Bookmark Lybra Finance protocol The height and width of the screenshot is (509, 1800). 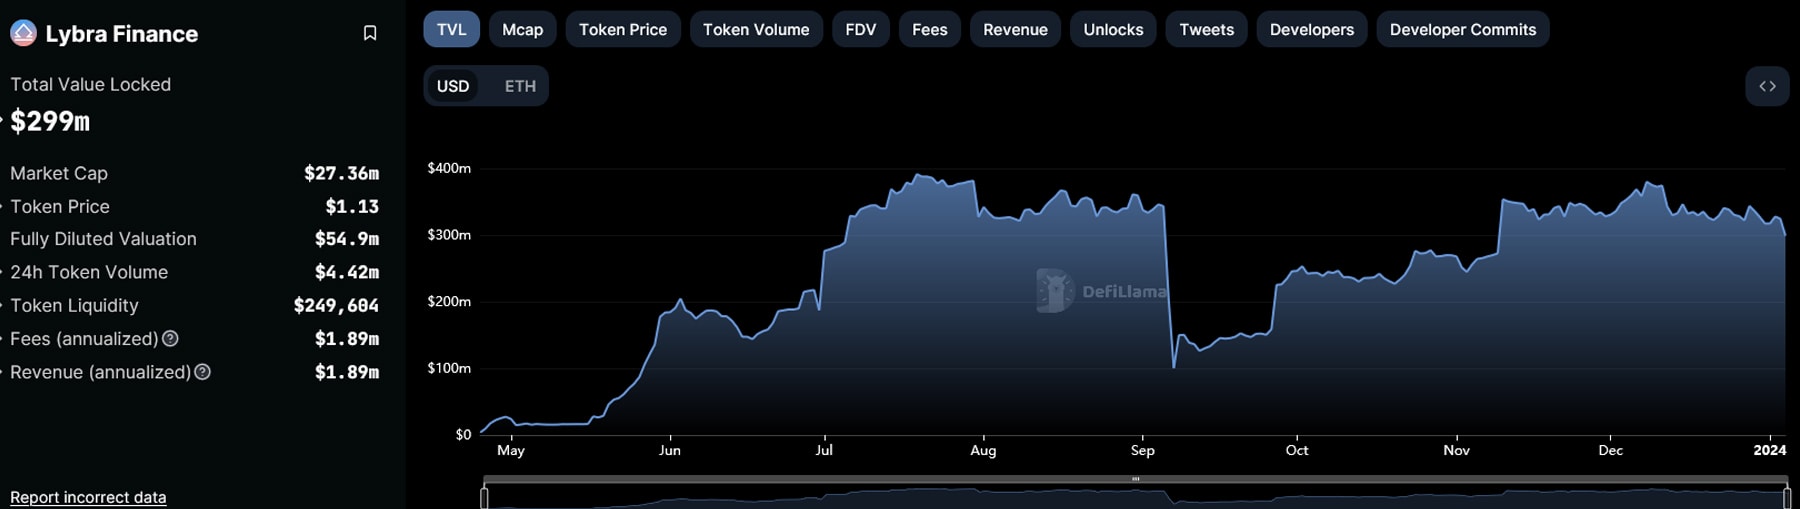[369, 33]
